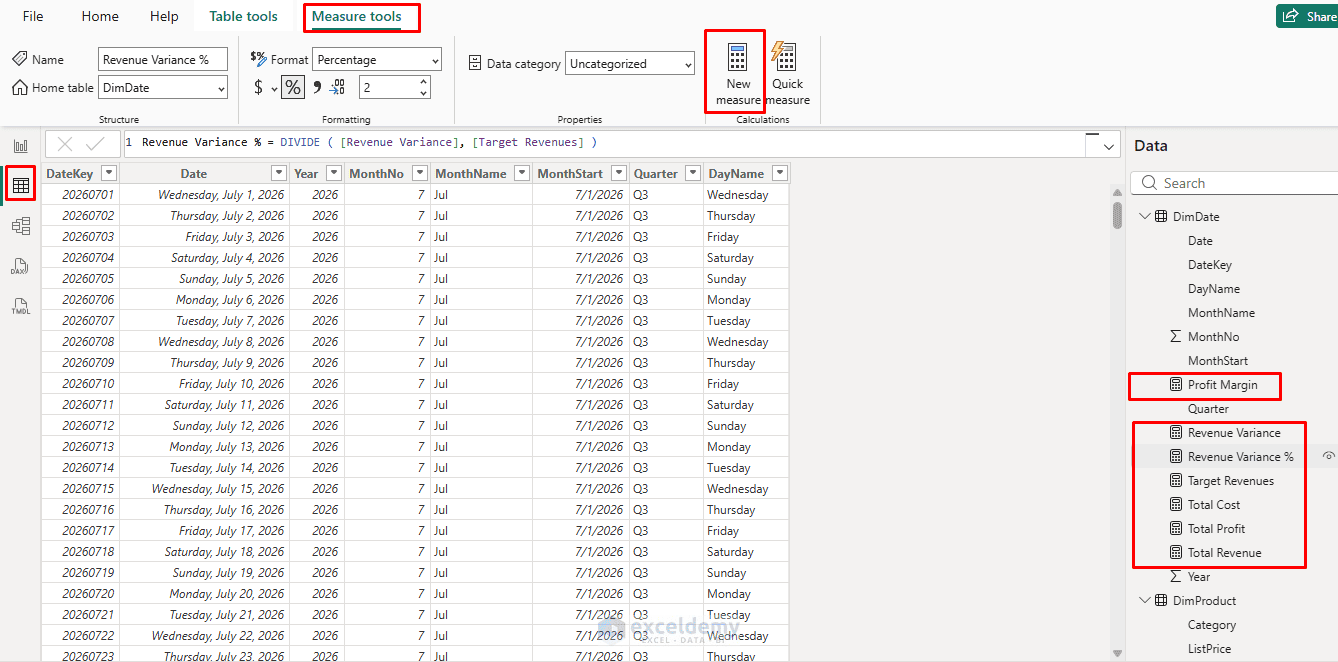Open currency symbol dropdown arrow
This screenshot has width=1338, height=662.
[274, 89]
